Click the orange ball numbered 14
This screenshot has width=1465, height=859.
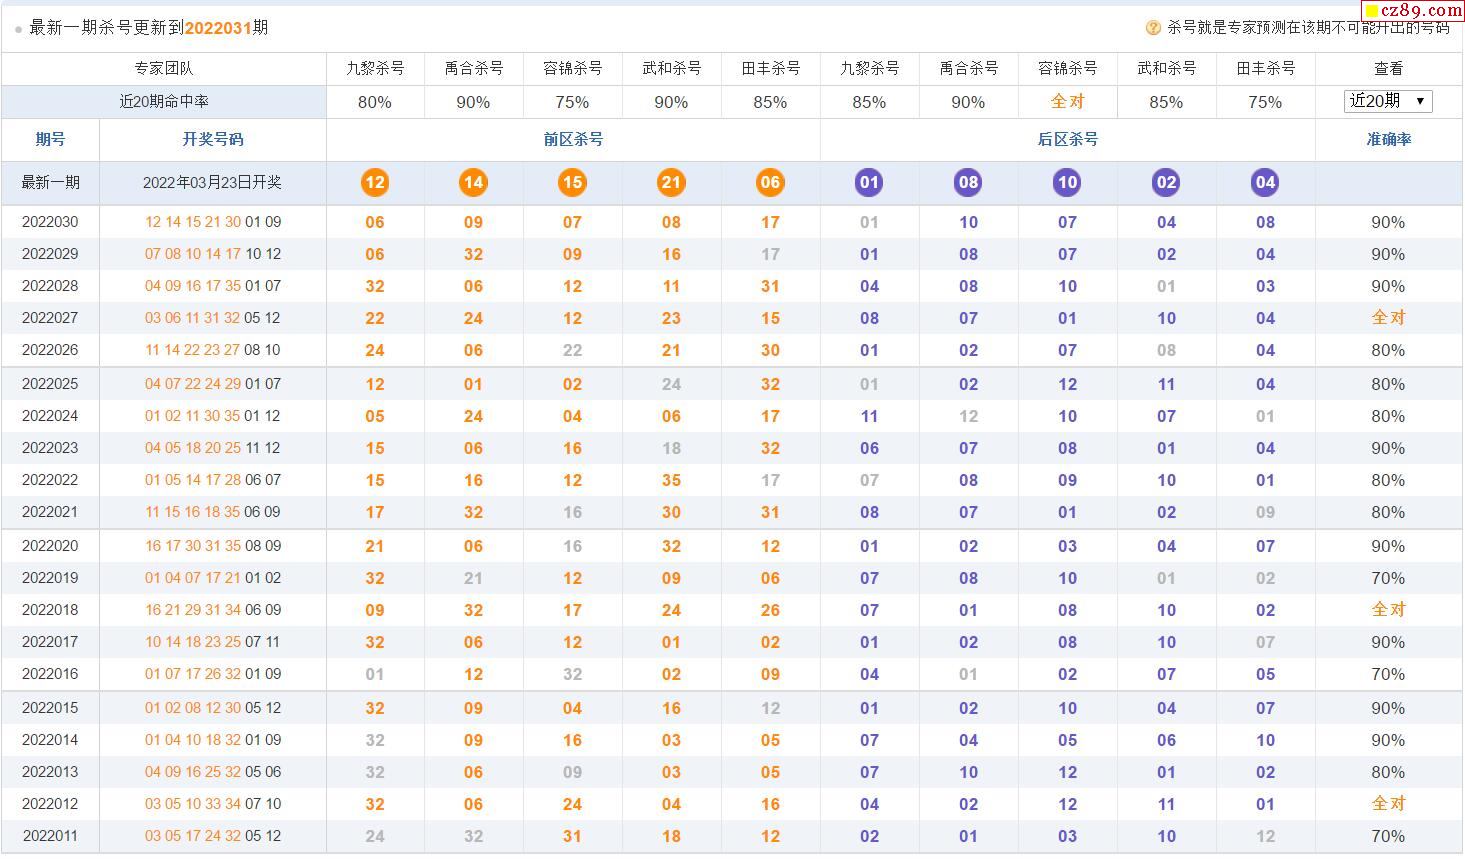(x=473, y=182)
